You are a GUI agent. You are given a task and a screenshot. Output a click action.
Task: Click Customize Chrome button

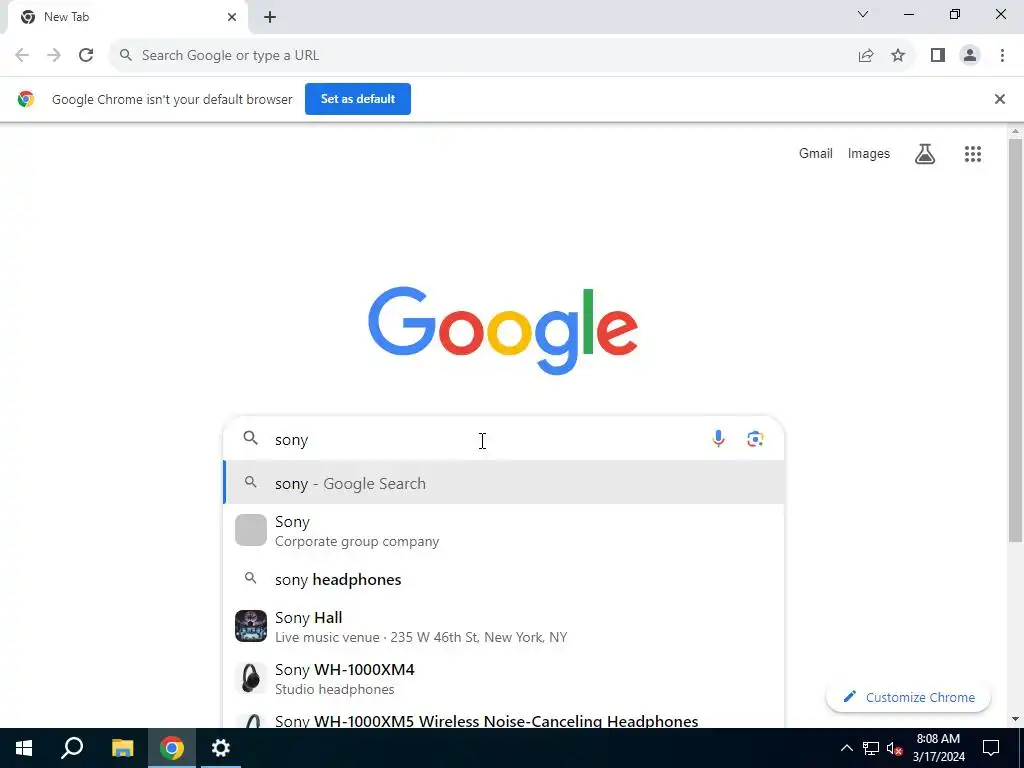click(x=908, y=697)
